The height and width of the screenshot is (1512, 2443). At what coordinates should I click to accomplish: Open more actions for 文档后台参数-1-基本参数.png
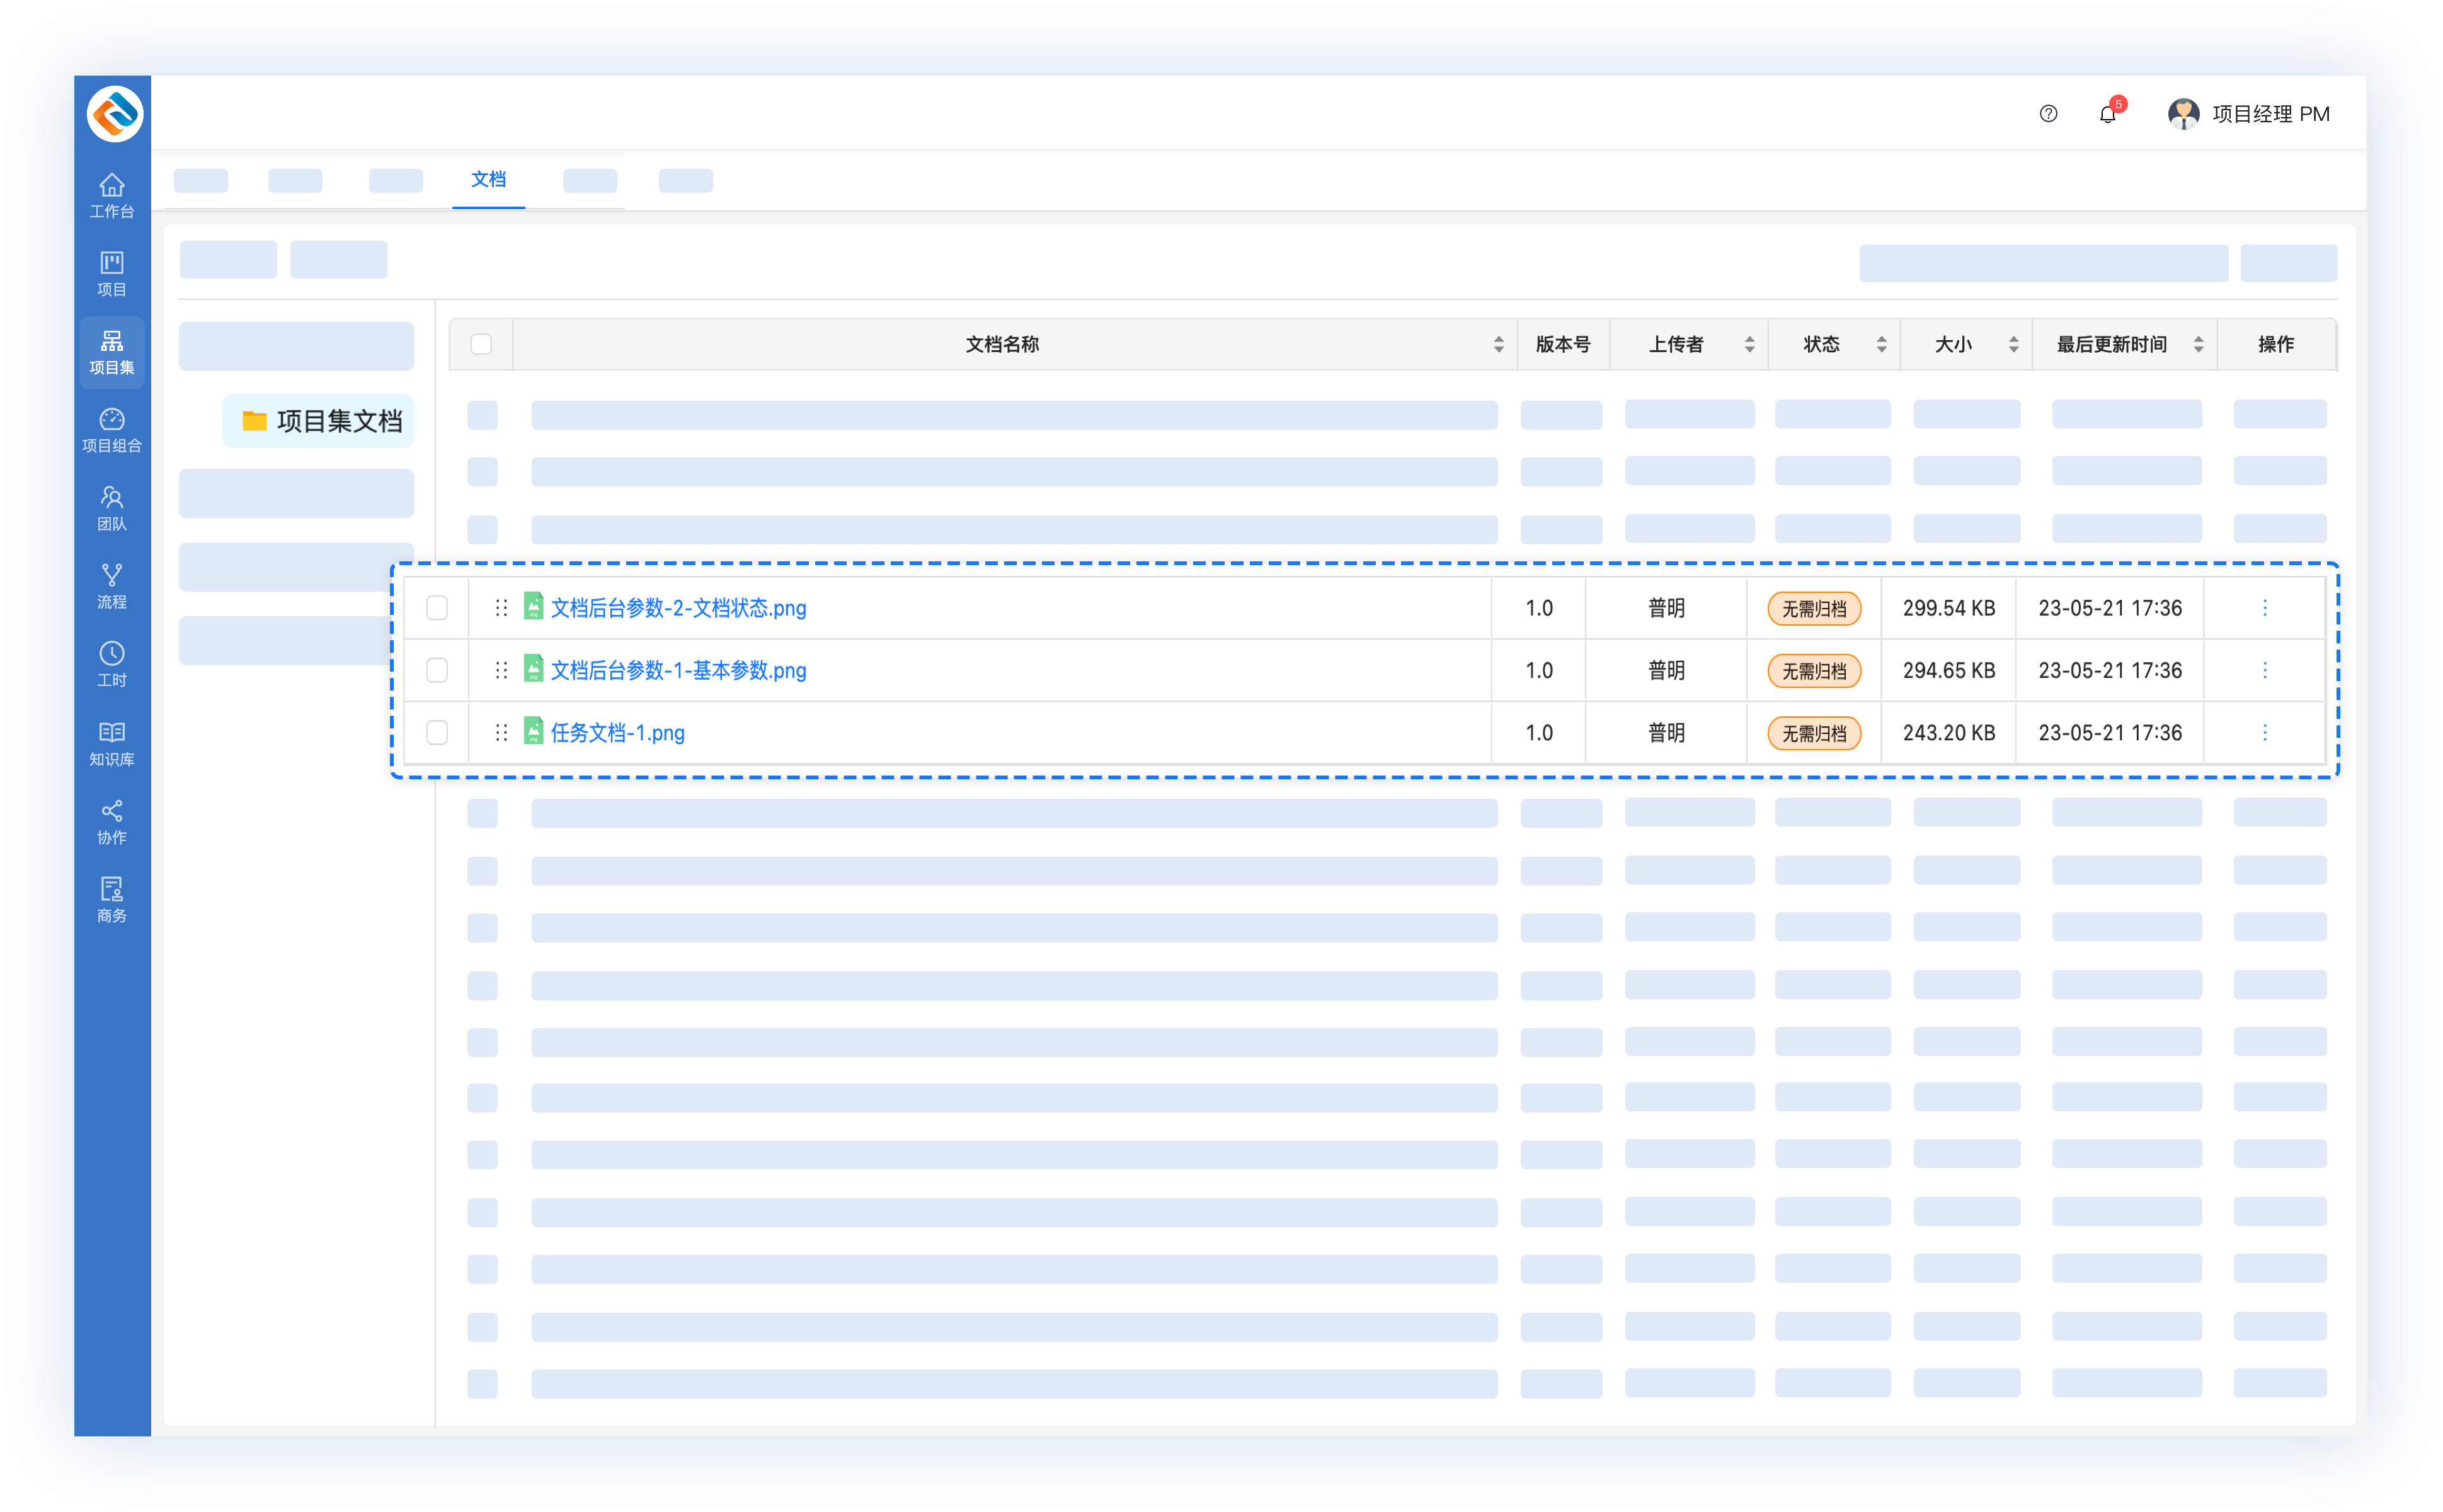(2264, 670)
